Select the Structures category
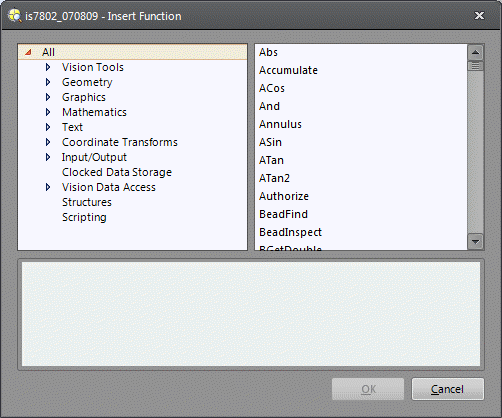 [x=87, y=202]
